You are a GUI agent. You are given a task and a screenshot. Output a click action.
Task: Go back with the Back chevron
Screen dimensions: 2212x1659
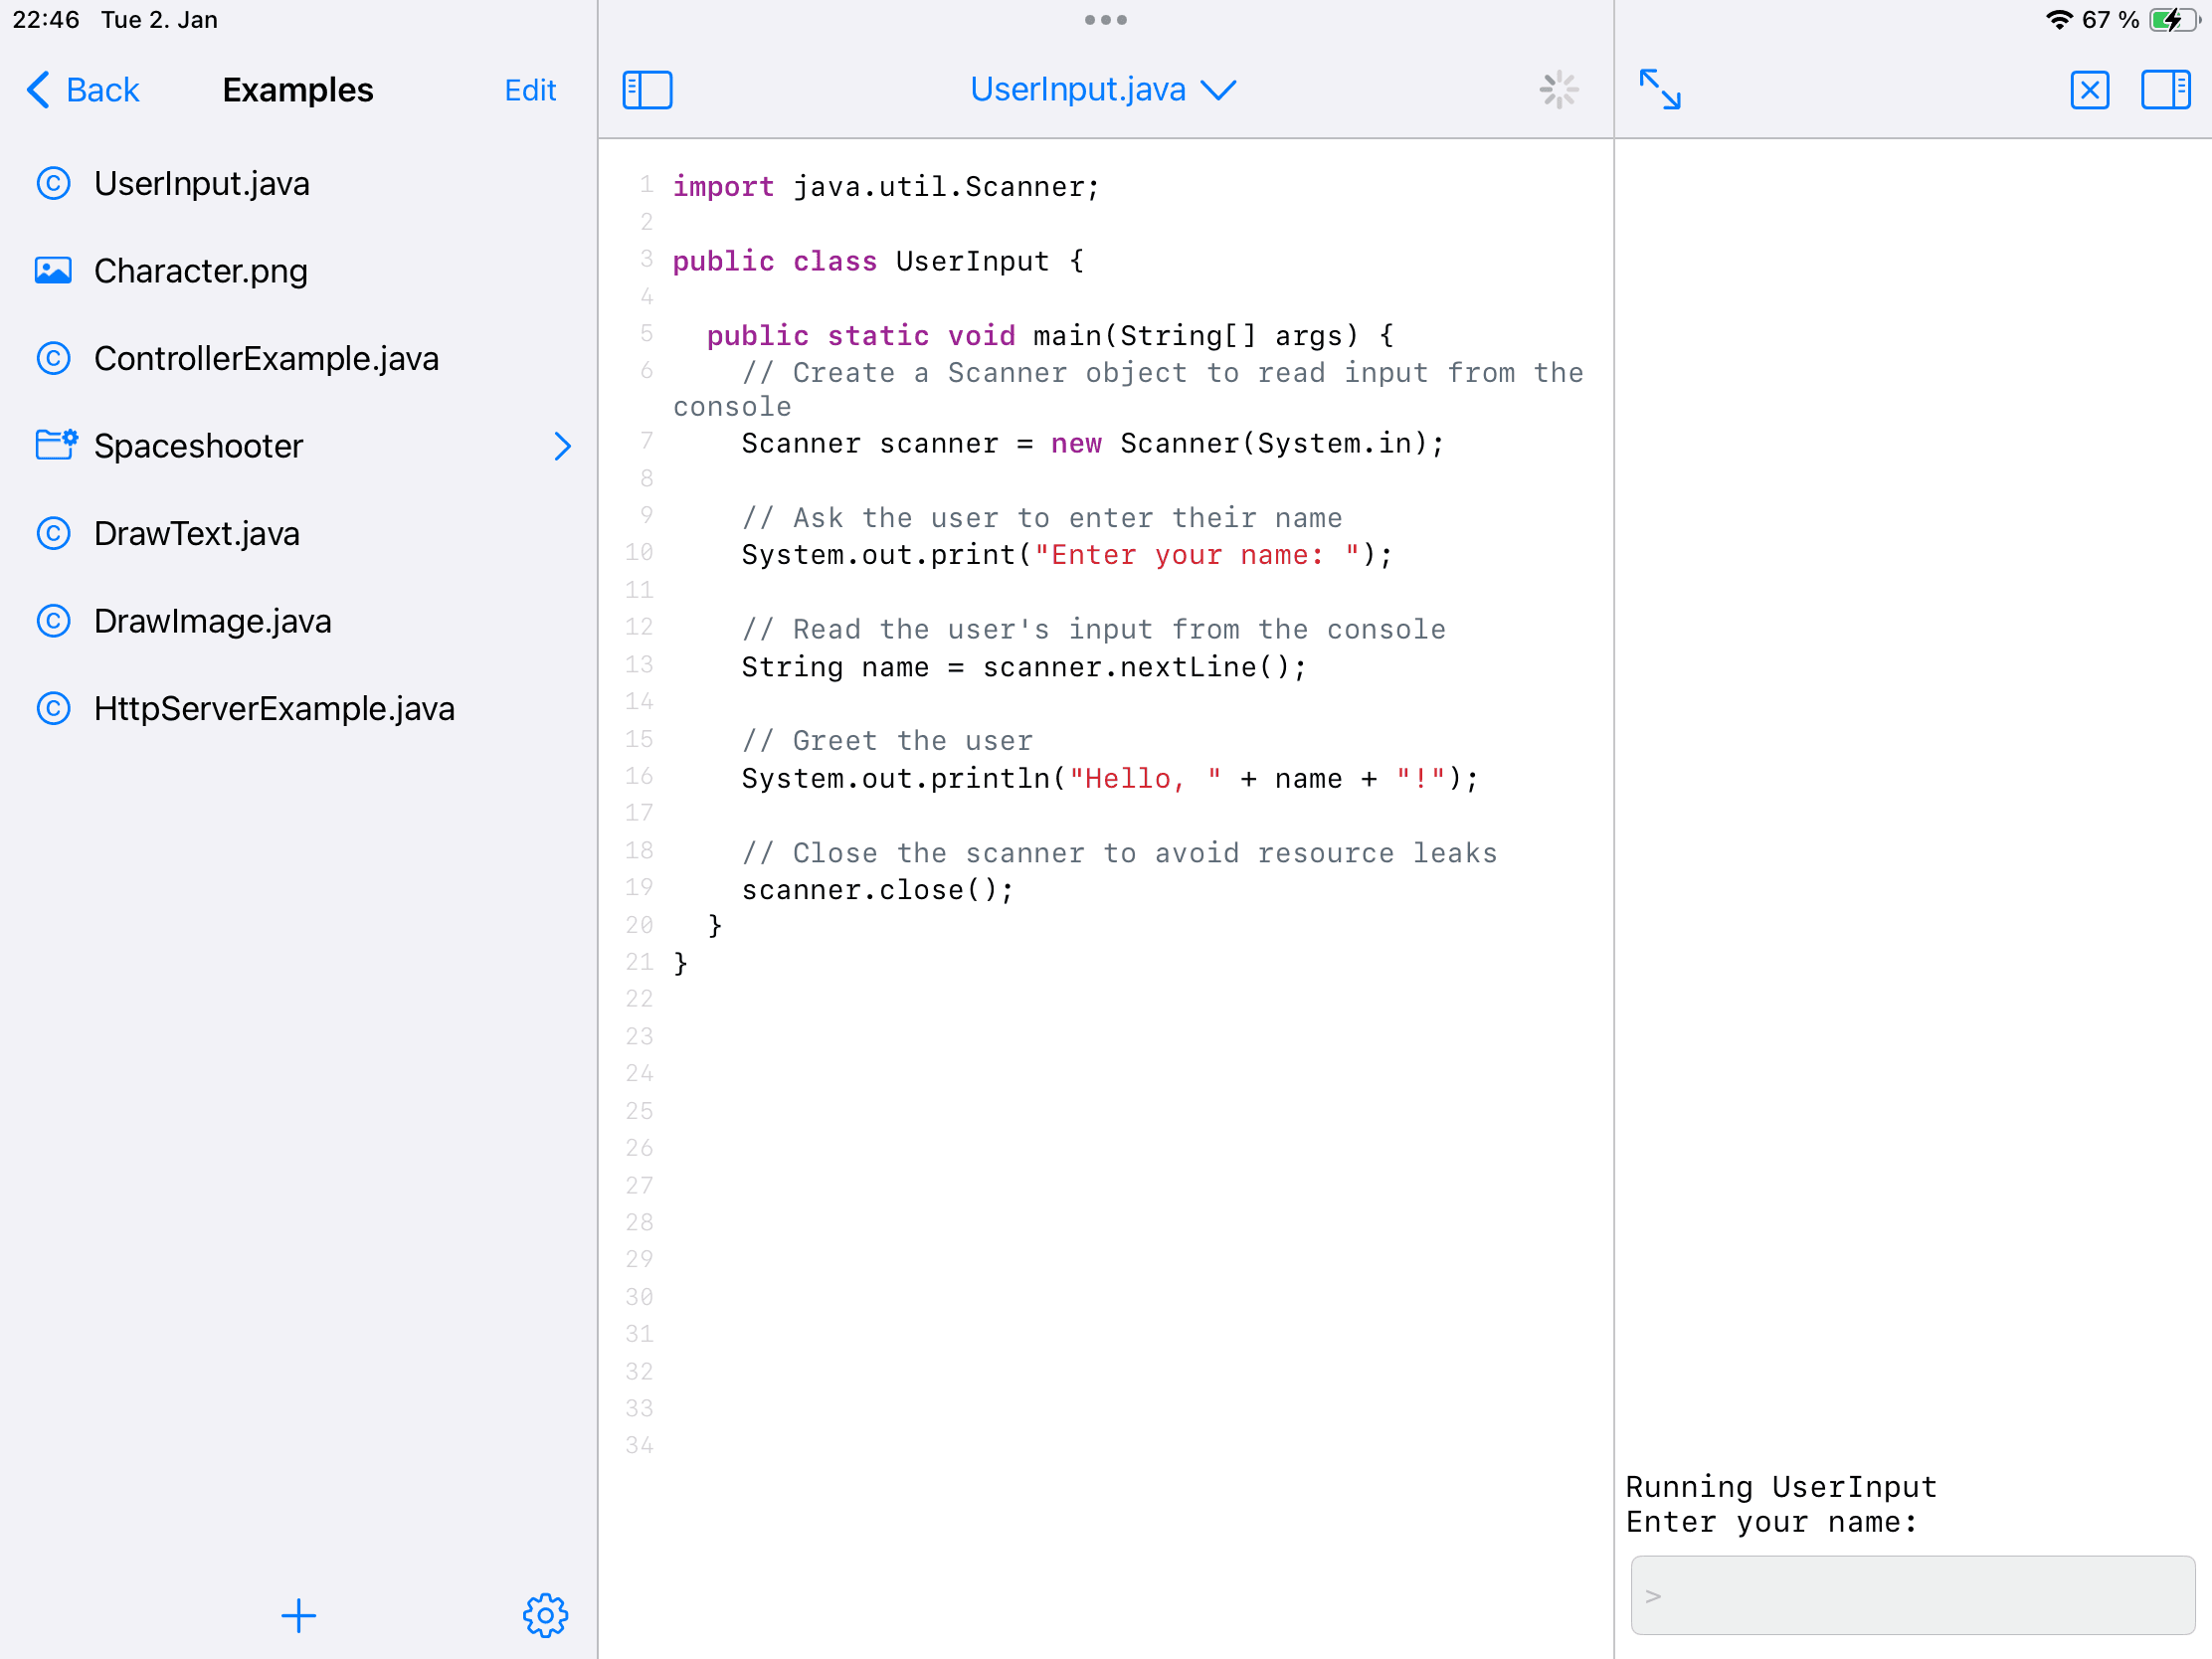[x=83, y=90]
